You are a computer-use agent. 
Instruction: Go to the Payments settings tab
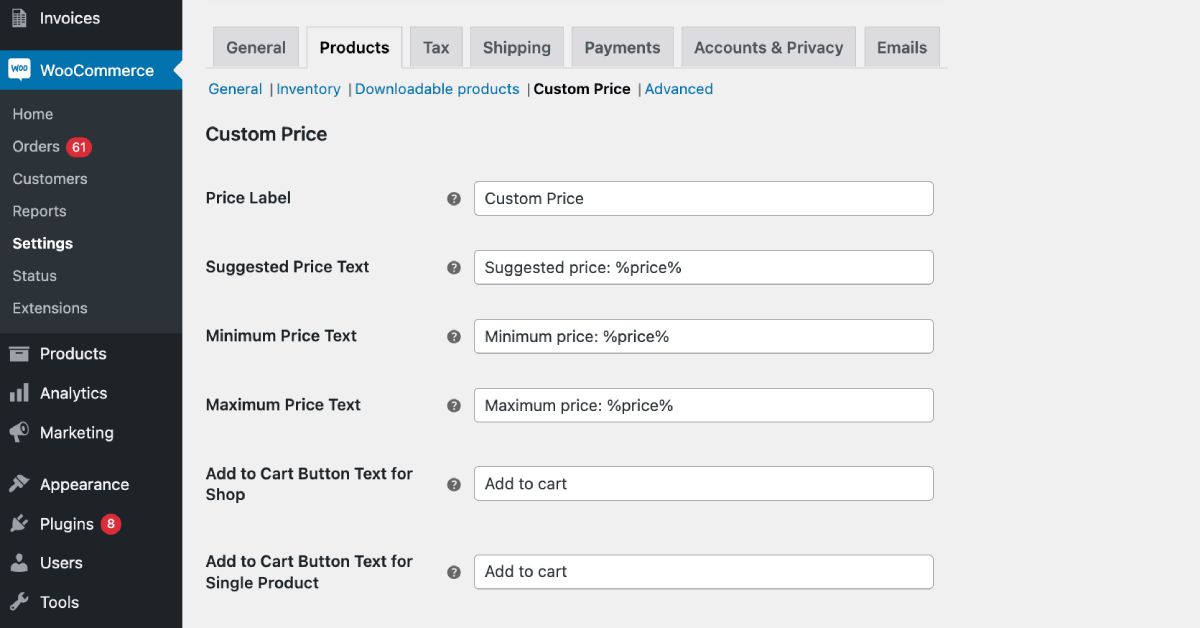[622, 47]
